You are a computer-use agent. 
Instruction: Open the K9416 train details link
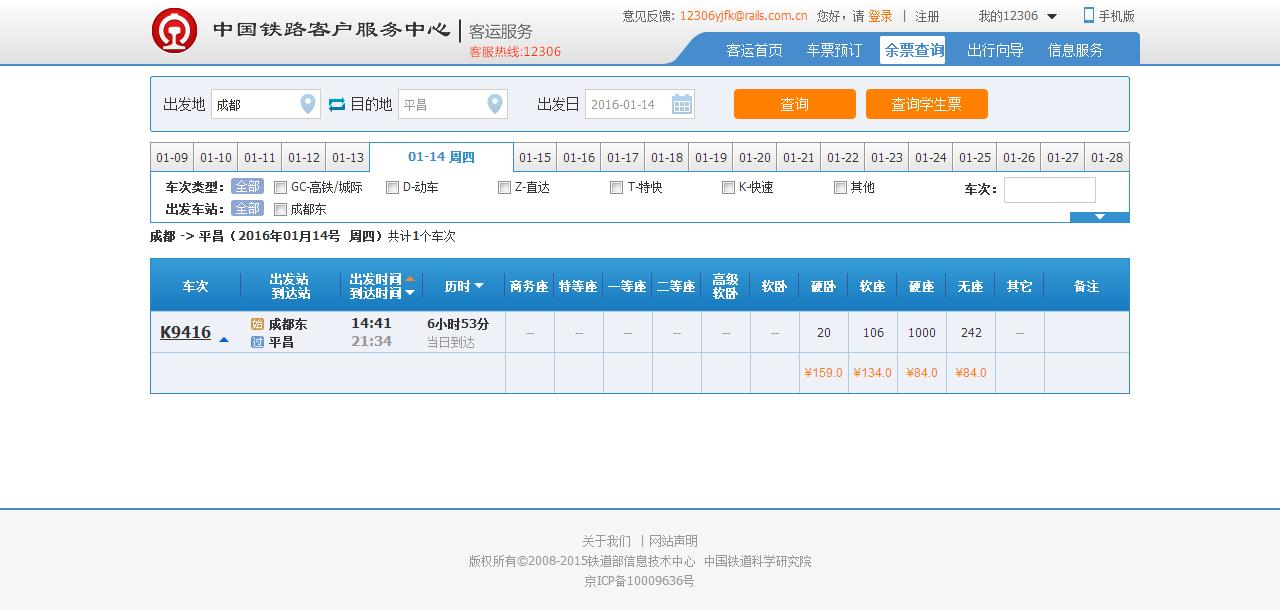185,333
